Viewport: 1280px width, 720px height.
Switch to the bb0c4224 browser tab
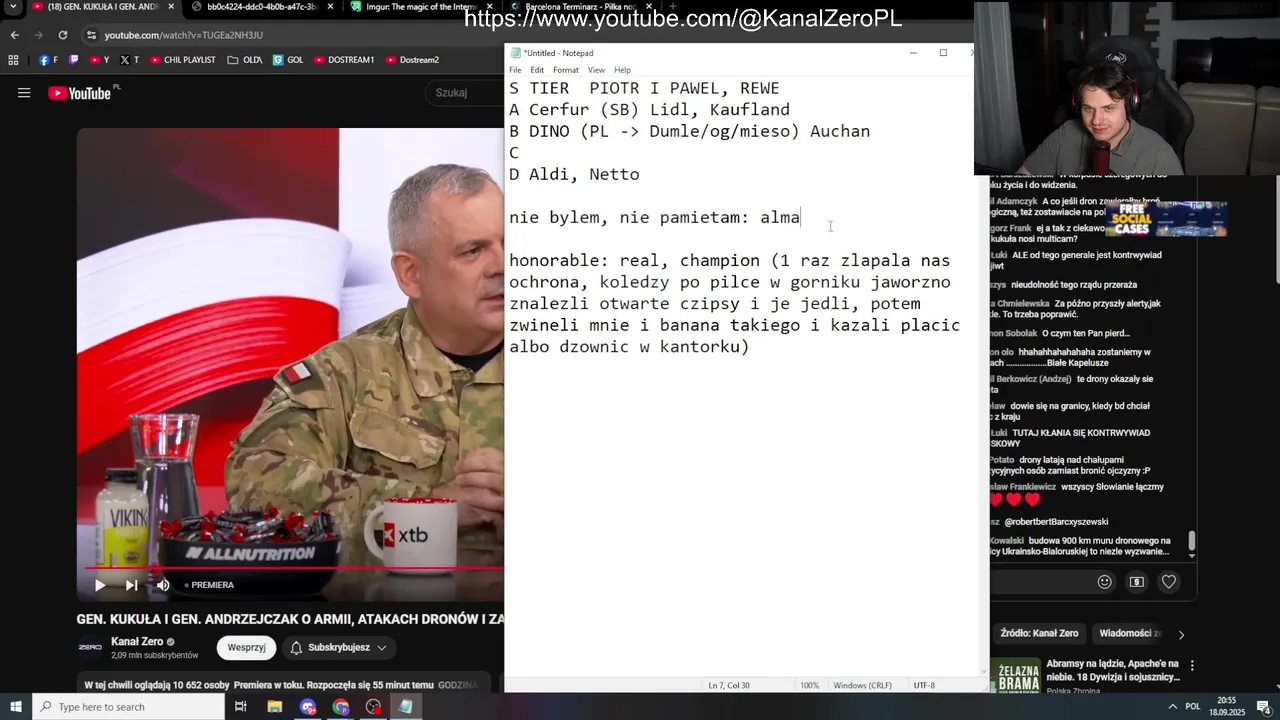262,7
